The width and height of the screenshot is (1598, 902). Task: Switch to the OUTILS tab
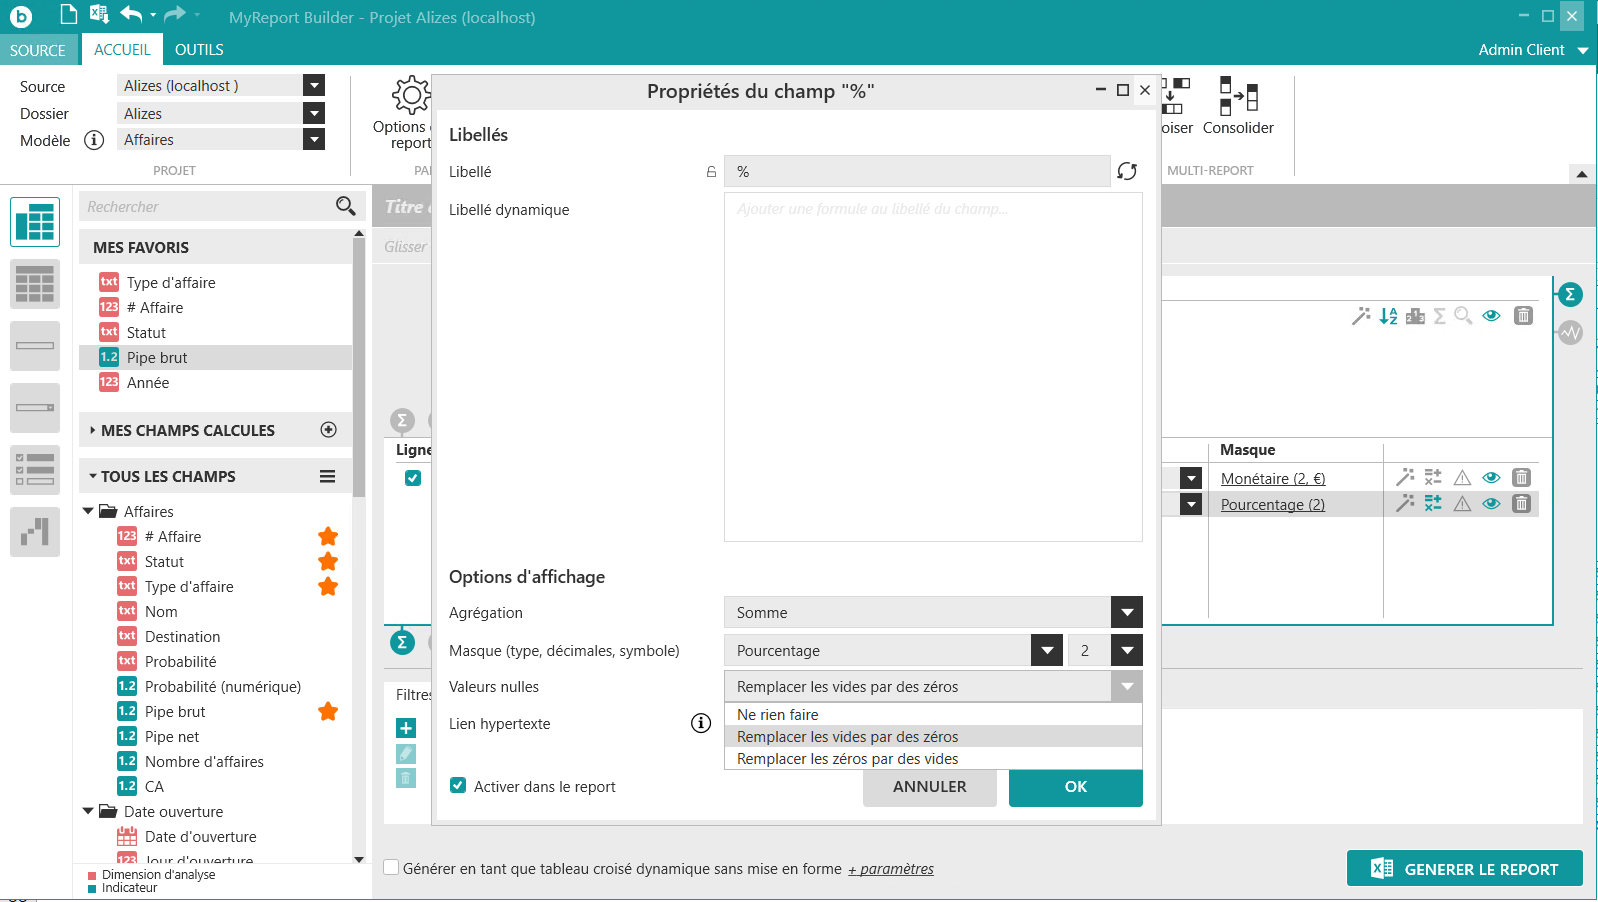199,50
